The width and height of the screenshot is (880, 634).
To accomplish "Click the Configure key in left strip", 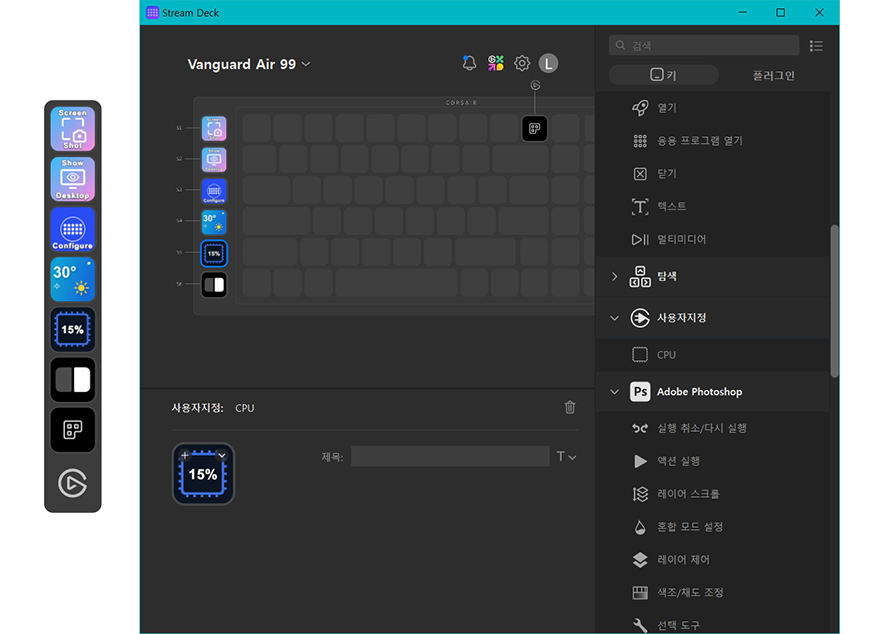I will [72, 229].
